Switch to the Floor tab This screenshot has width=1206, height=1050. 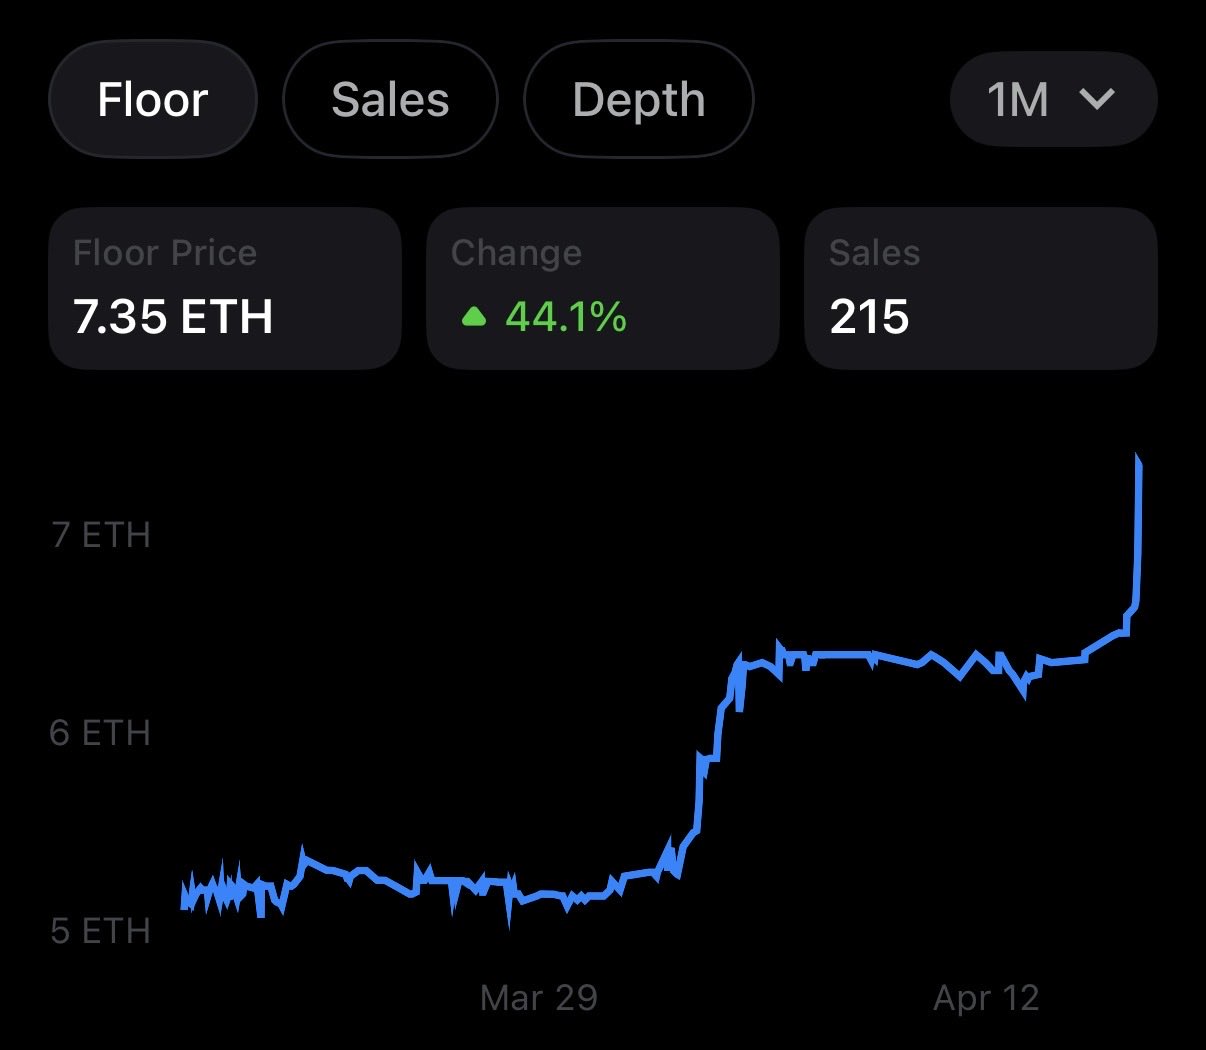[x=153, y=99]
